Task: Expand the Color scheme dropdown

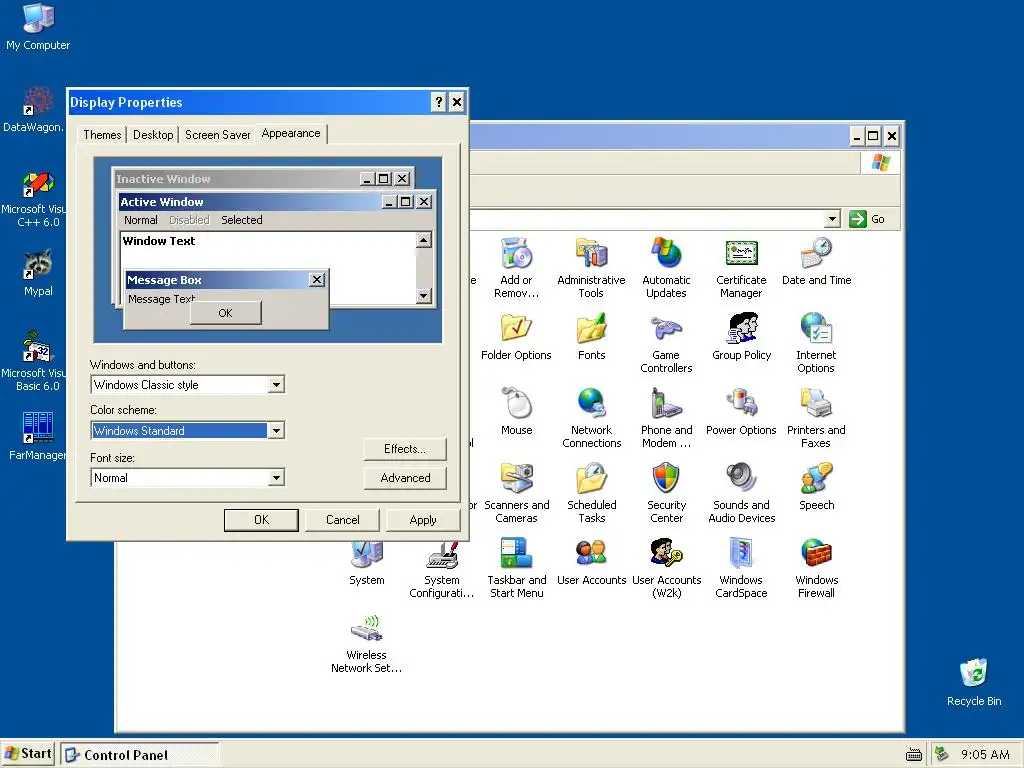Action: (276, 430)
